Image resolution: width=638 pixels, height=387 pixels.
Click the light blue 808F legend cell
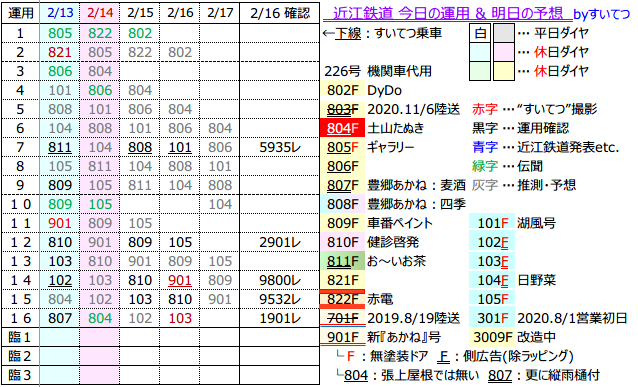343,204
